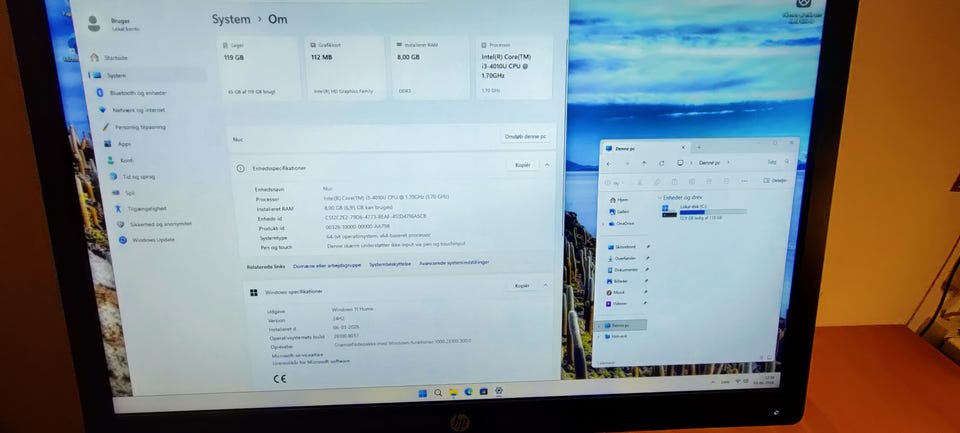
Task: Open Microsoft-serviceaftale link
Action: (x=297, y=355)
